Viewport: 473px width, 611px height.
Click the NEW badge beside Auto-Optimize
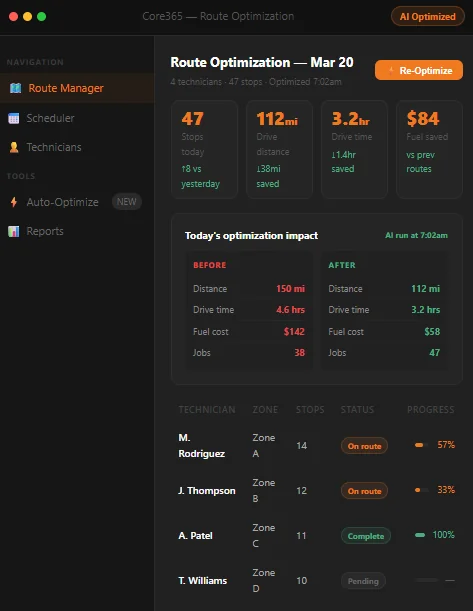tap(127, 202)
